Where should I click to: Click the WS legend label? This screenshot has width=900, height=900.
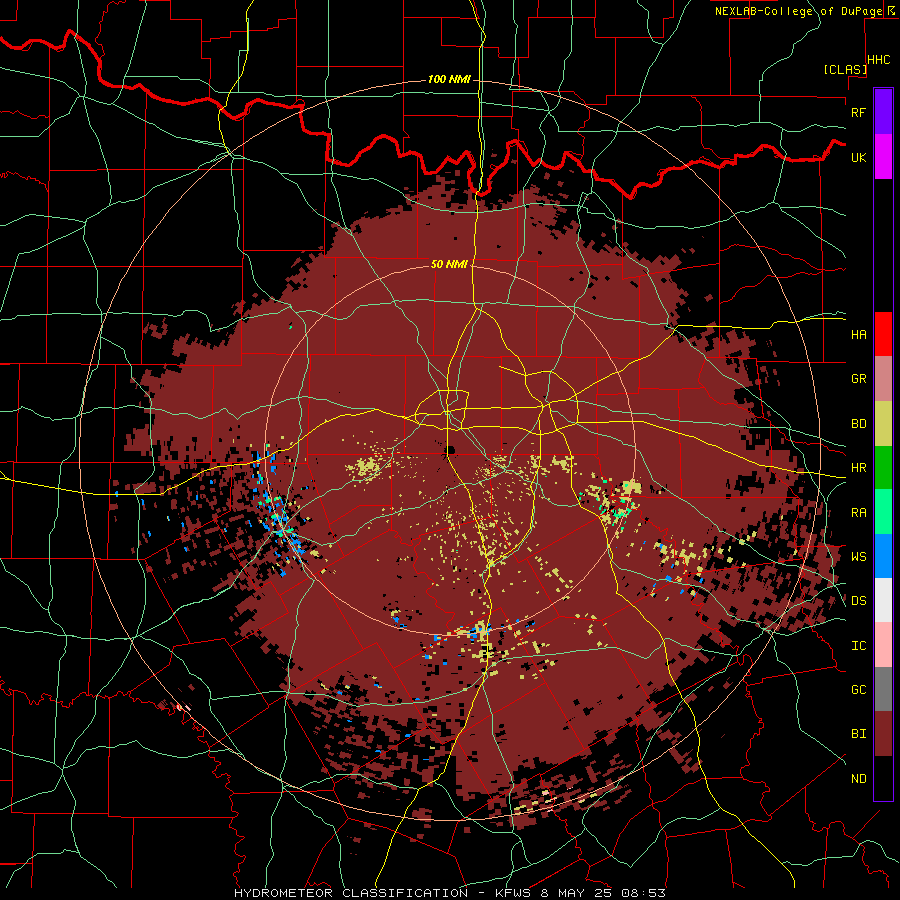click(x=858, y=557)
